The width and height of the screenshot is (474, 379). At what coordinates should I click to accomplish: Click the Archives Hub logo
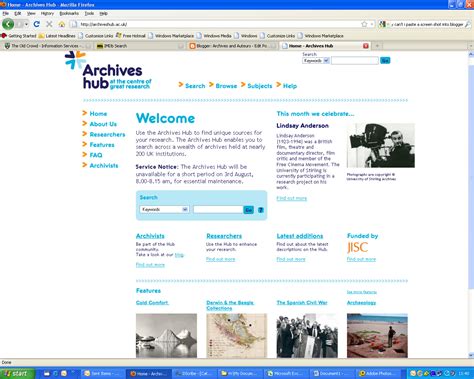(108, 70)
